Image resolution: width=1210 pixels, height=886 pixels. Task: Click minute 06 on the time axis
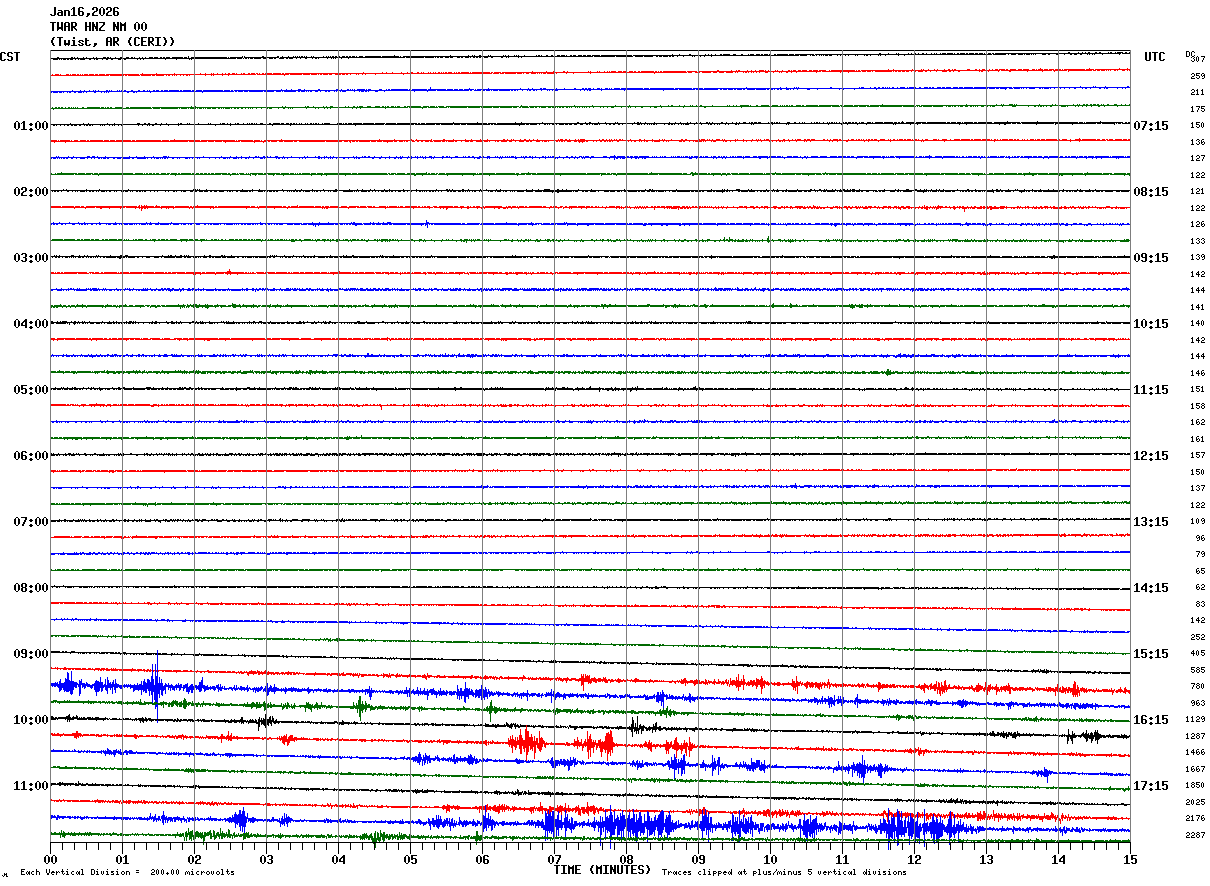pyautogui.click(x=482, y=859)
